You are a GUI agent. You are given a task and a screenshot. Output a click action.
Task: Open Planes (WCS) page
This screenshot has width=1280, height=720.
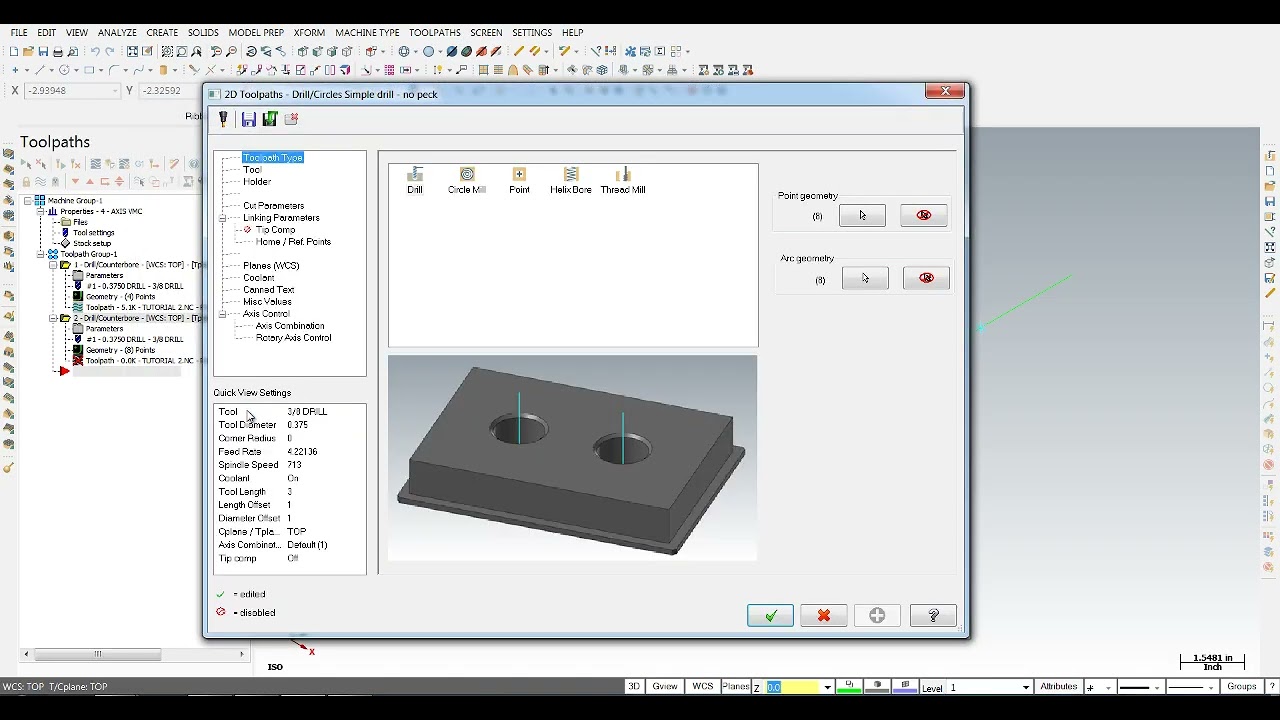[x=271, y=266]
